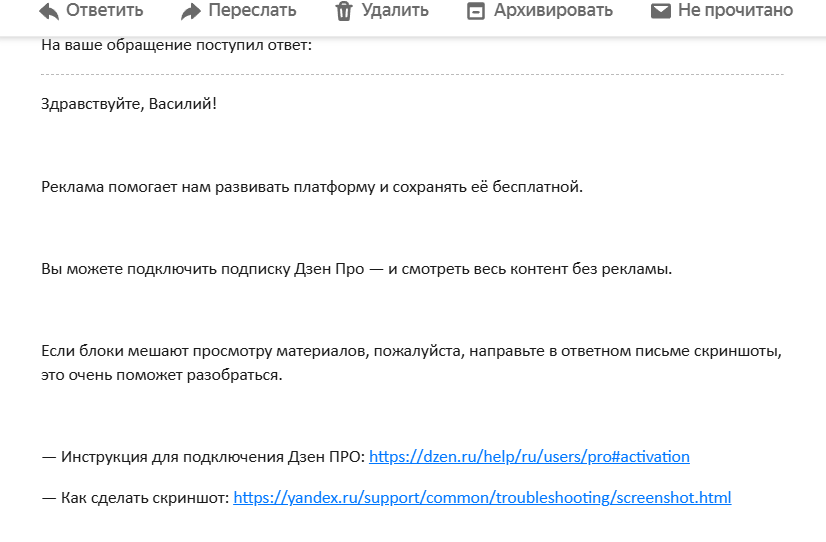This screenshot has width=826, height=542.
Task: Click the paragraph starting Реклама помогает
Action: (x=312, y=187)
